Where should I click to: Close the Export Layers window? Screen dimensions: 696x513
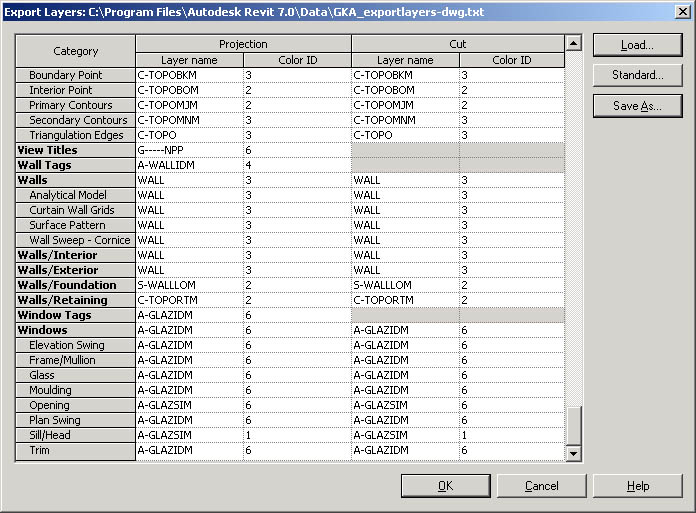click(681, 11)
